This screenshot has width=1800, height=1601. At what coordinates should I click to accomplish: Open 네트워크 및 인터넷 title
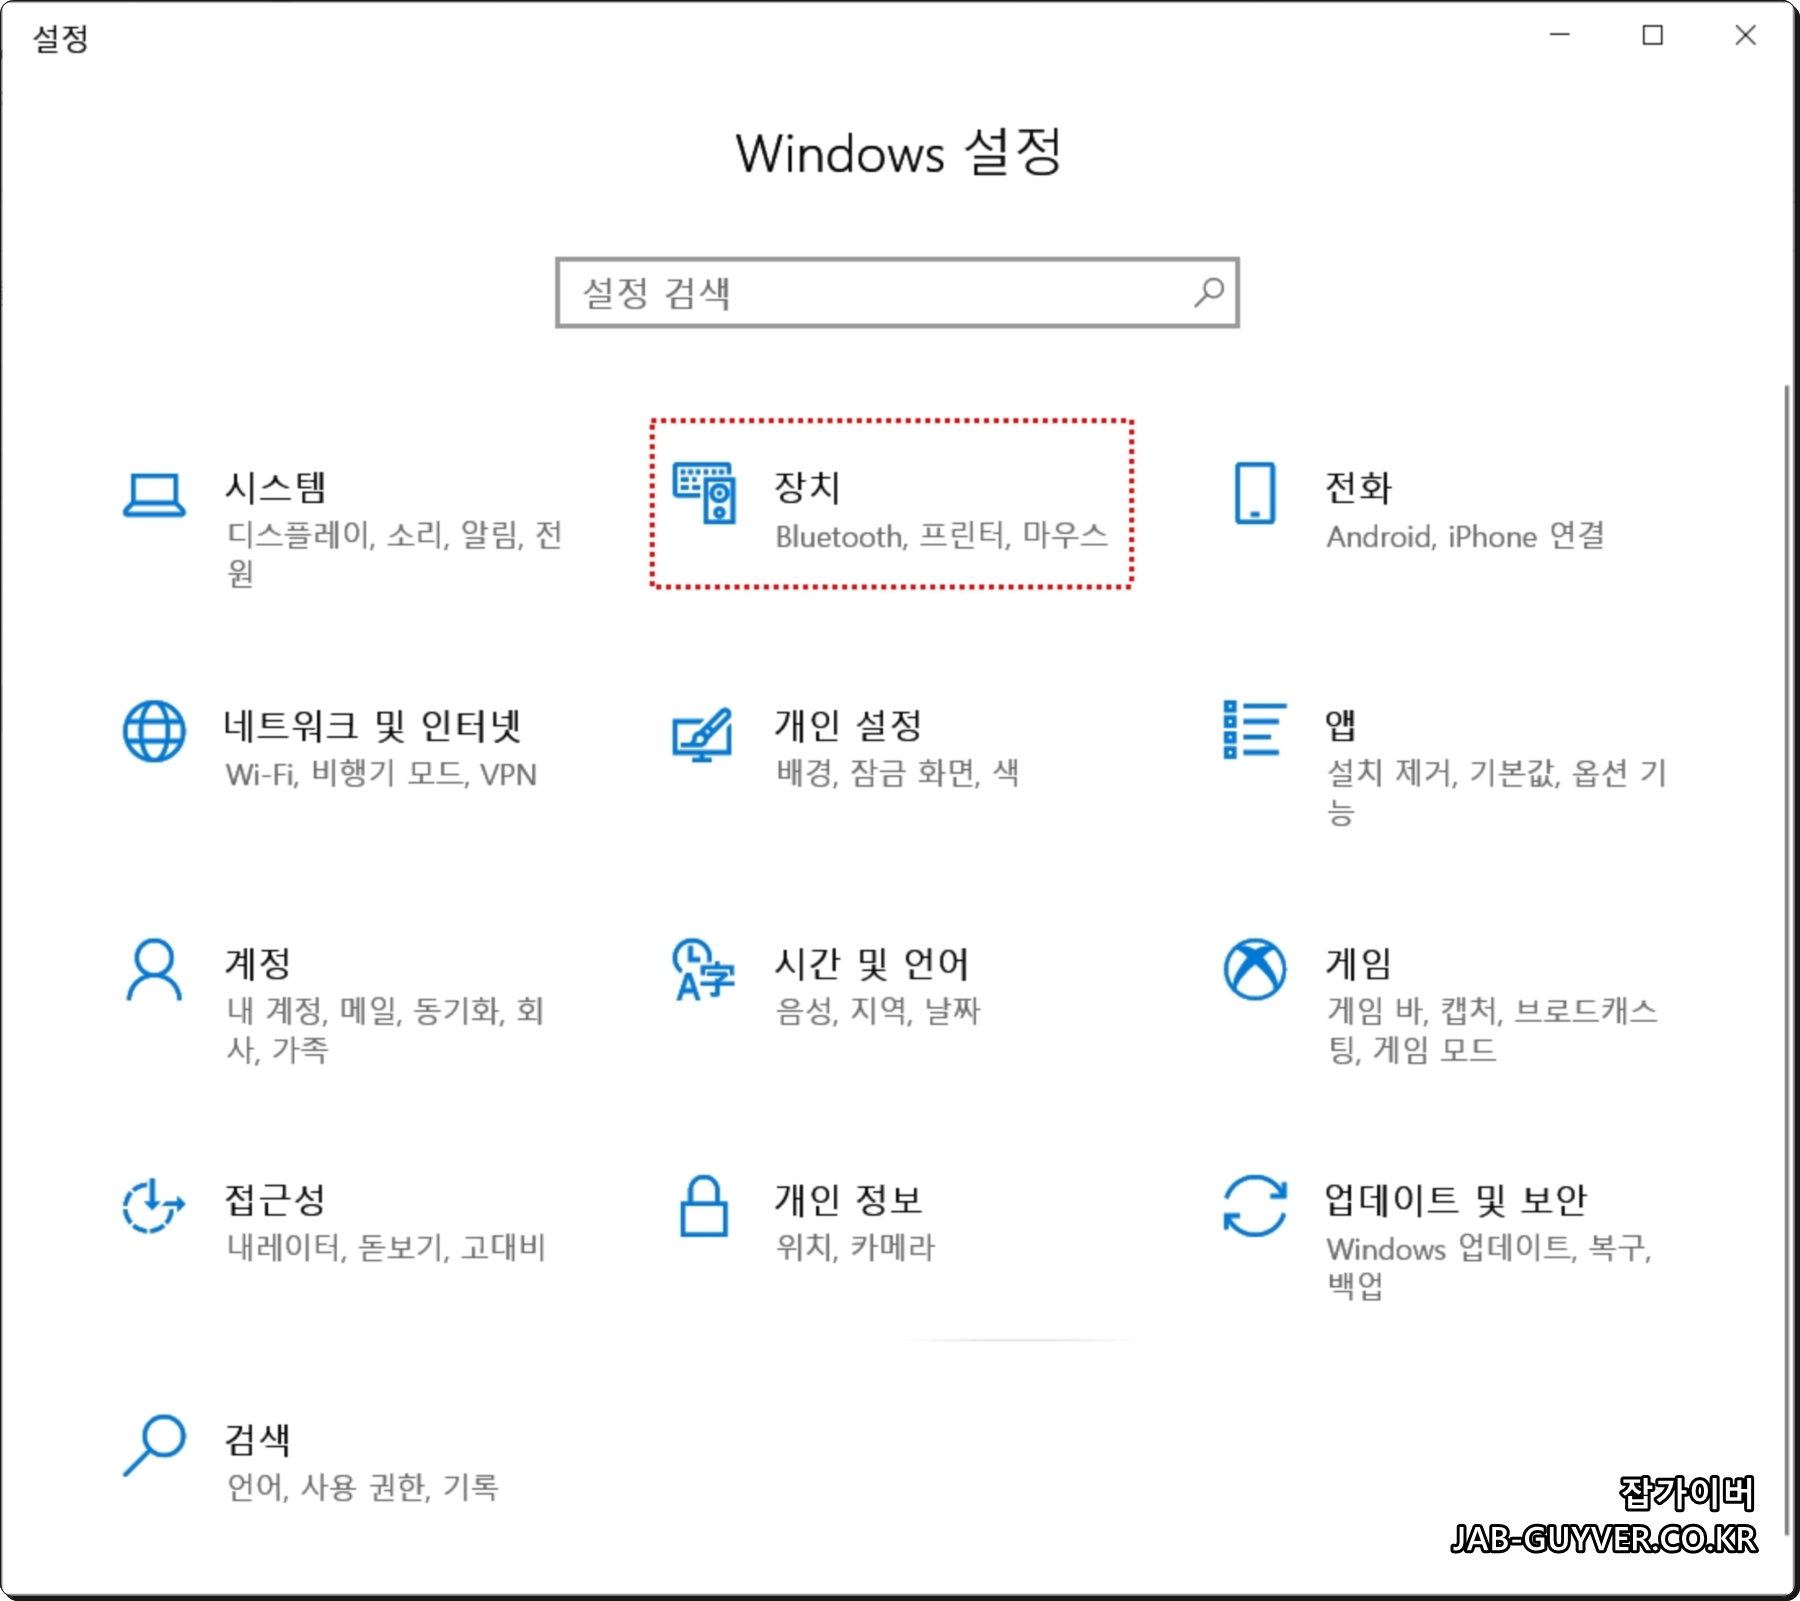pyautogui.click(x=373, y=726)
